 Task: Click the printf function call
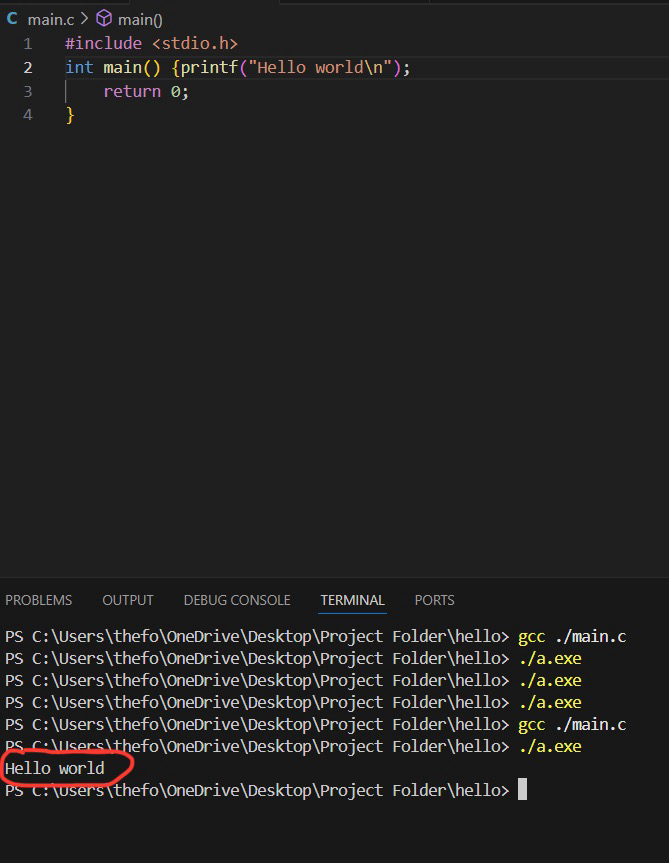tap(205, 68)
